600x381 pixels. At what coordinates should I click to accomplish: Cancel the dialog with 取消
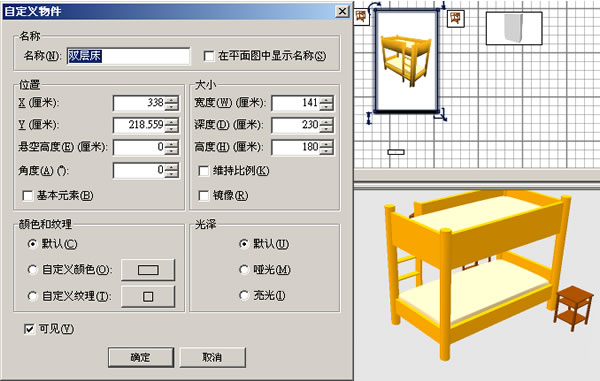pyautogui.click(x=212, y=357)
